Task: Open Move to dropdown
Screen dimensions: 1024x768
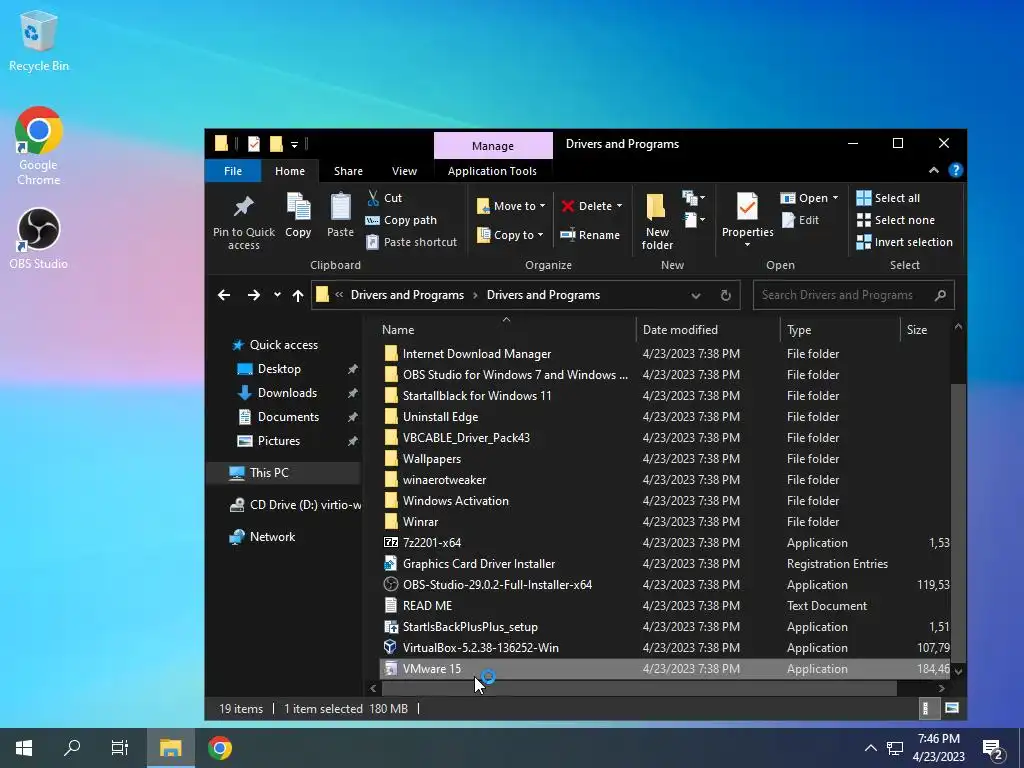Action: pyautogui.click(x=511, y=206)
